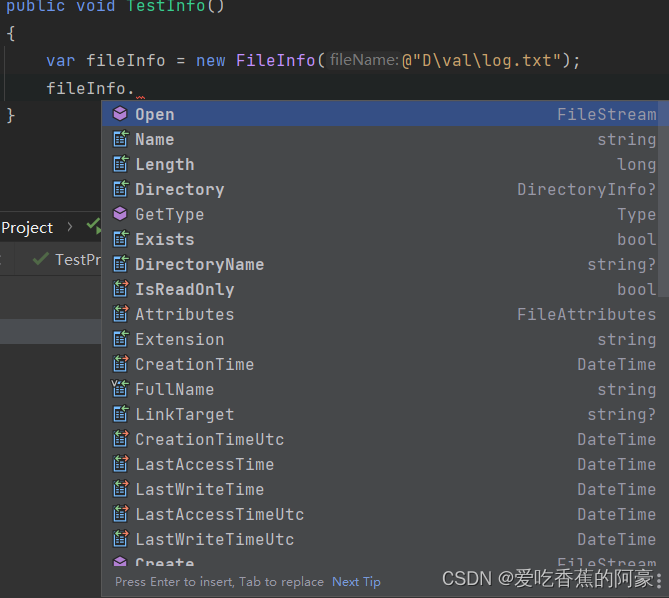Image resolution: width=669 pixels, height=598 pixels.
Task: Click the fileName: parameter hint
Action: point(364,60)
